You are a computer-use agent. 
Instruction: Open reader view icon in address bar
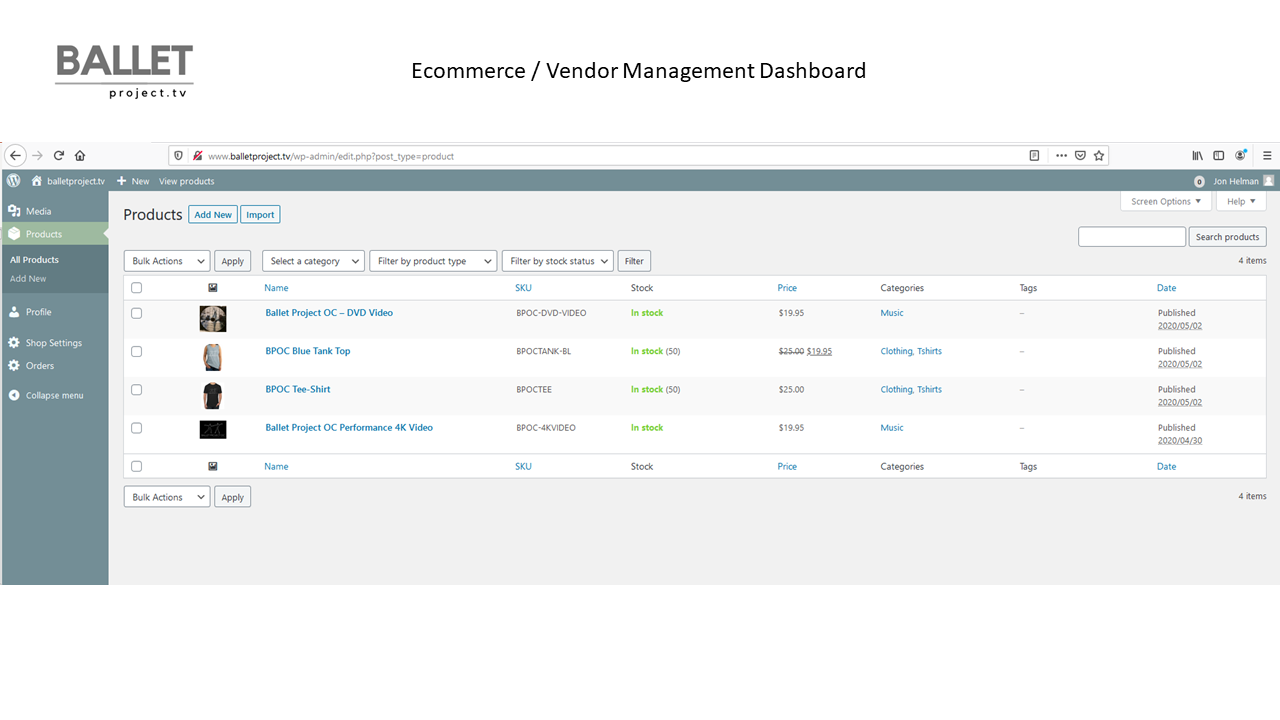(1034, 156)
